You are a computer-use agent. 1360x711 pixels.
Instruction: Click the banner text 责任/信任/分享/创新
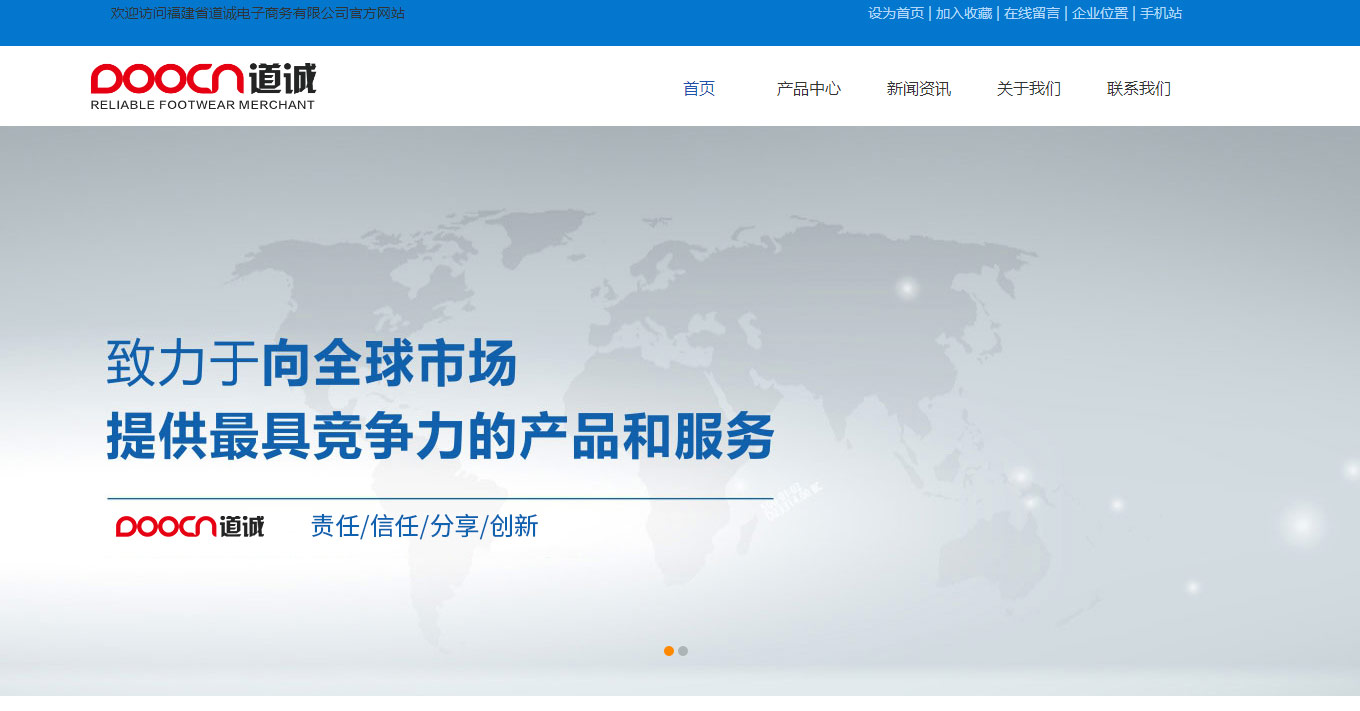[x=425, y=526]
